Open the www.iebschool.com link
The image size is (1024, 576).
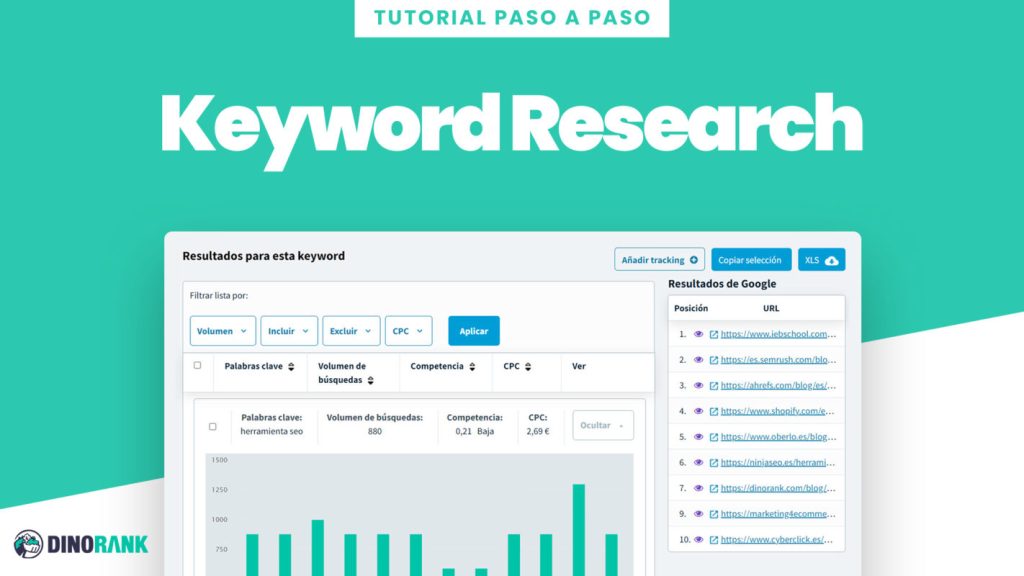(x=778, y=334)
